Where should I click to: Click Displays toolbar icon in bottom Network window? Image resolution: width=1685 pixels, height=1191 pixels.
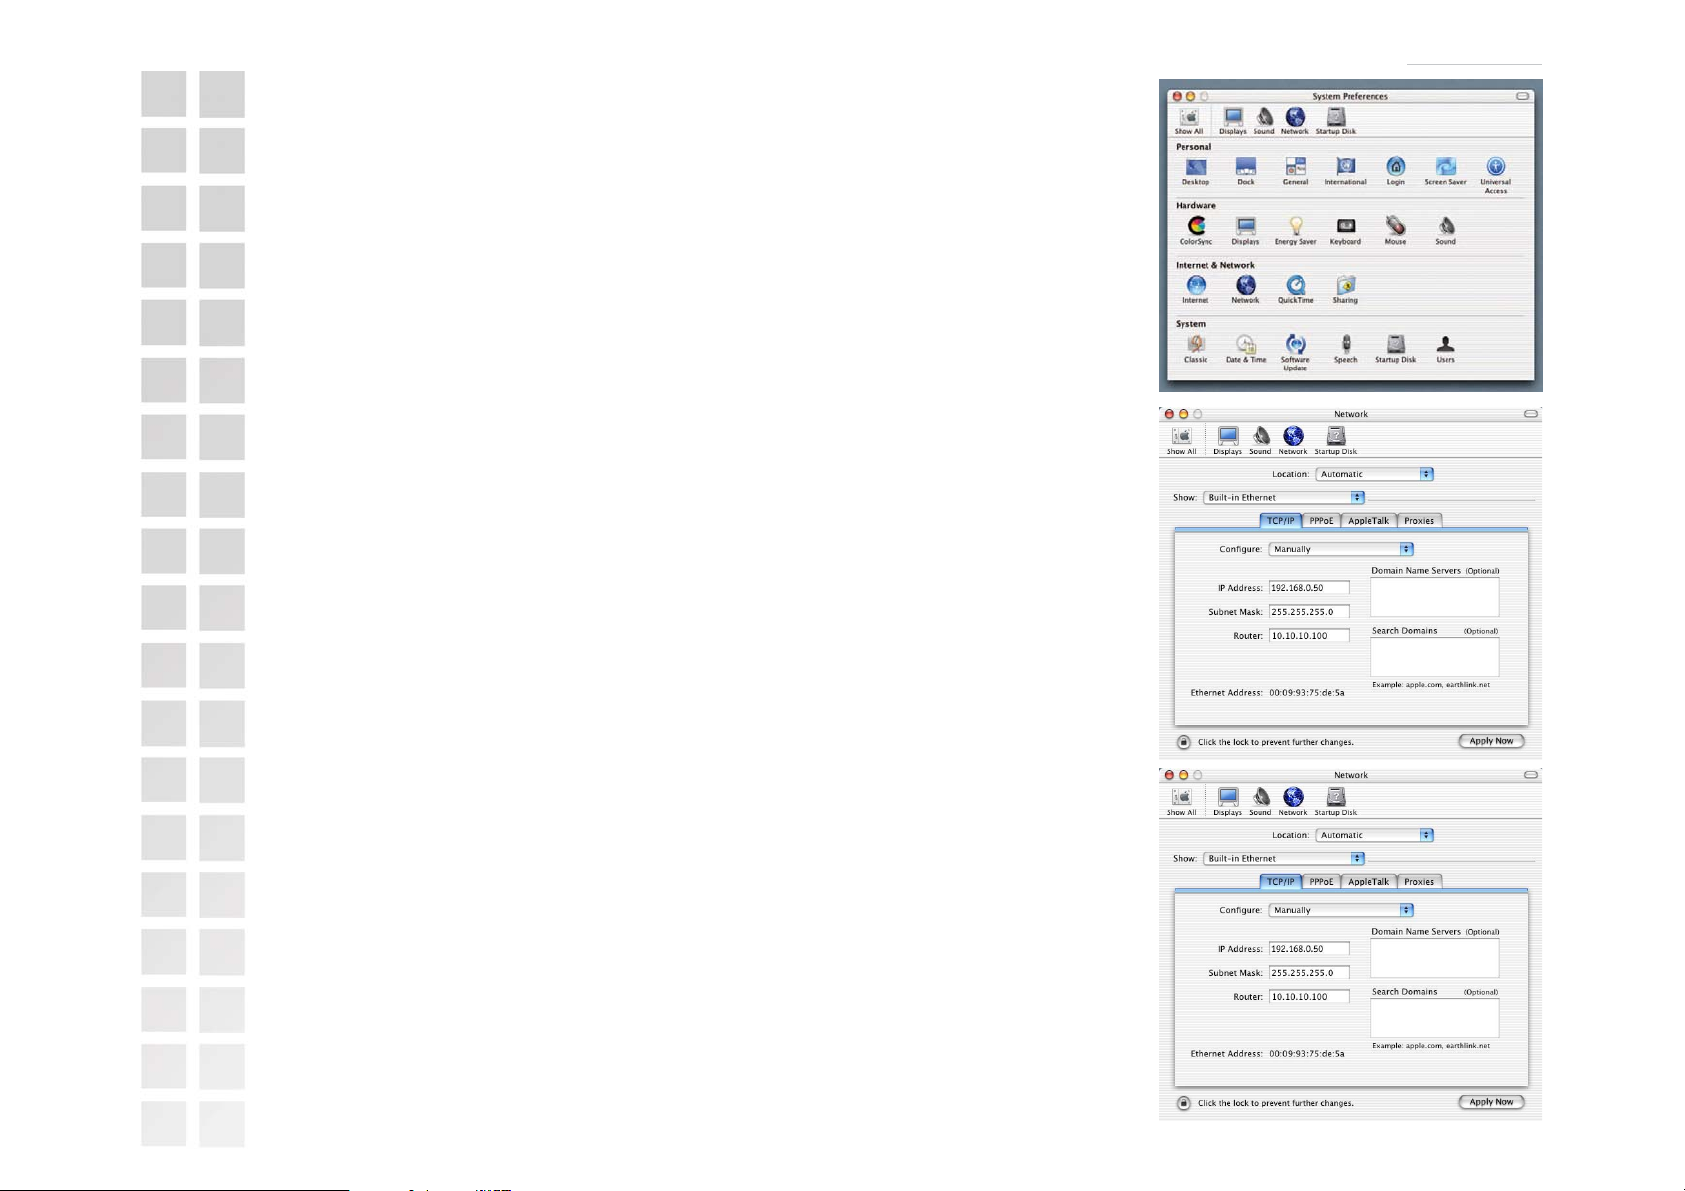[1228, 802]
